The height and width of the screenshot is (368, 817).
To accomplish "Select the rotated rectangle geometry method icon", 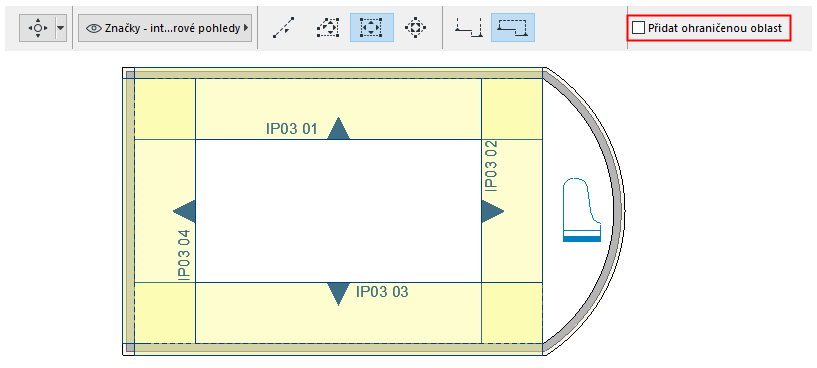I will coord(415,28).
